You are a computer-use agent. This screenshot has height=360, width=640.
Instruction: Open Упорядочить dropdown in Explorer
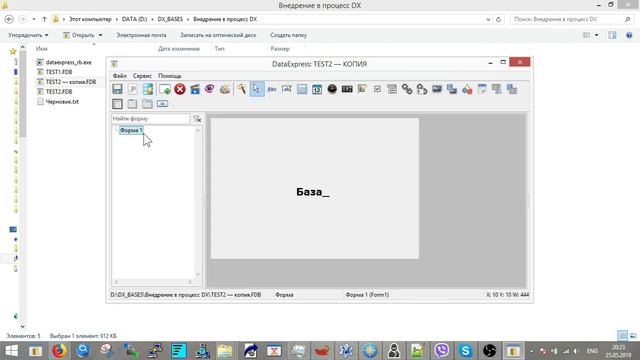[x=28, y=35]
